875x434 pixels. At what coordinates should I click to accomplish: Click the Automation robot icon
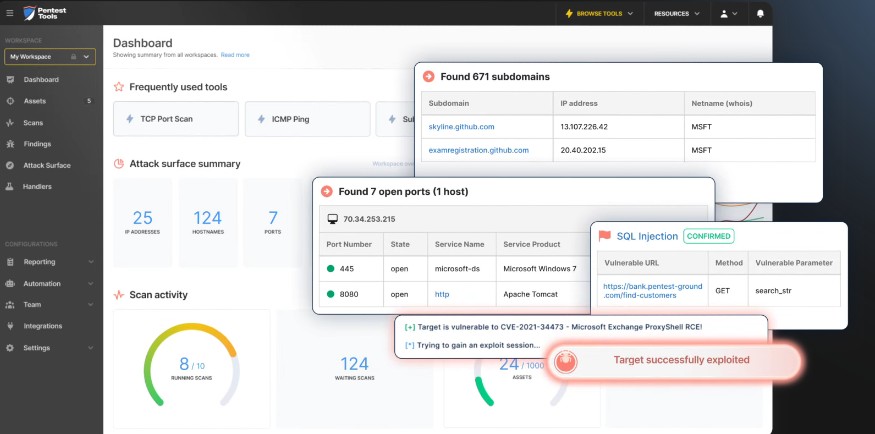(10, 283)
